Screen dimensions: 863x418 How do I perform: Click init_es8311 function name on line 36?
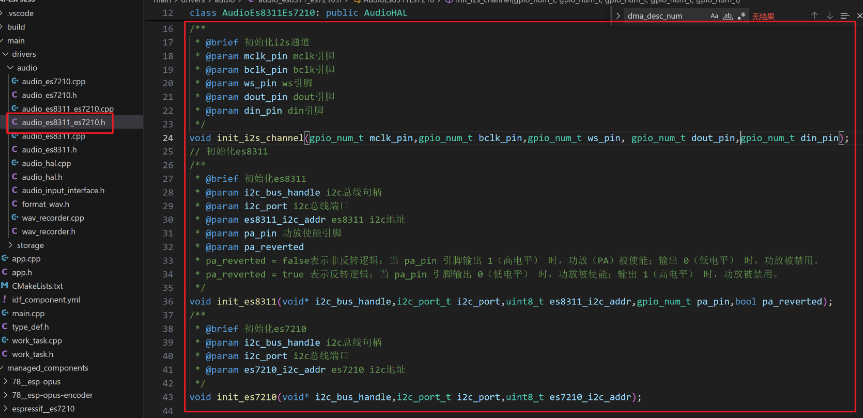(x=246, y=302)
